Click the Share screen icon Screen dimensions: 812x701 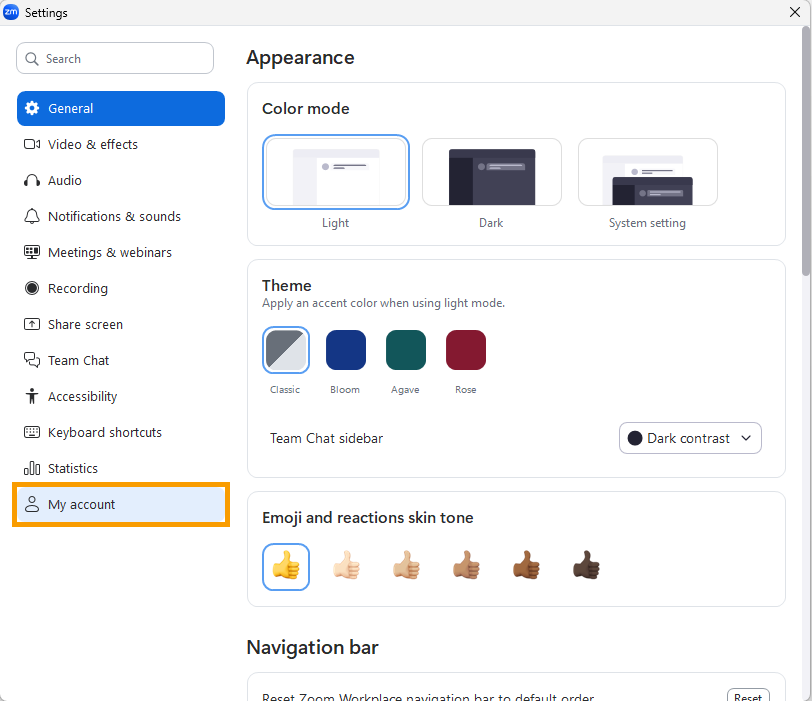pos(31,325)
